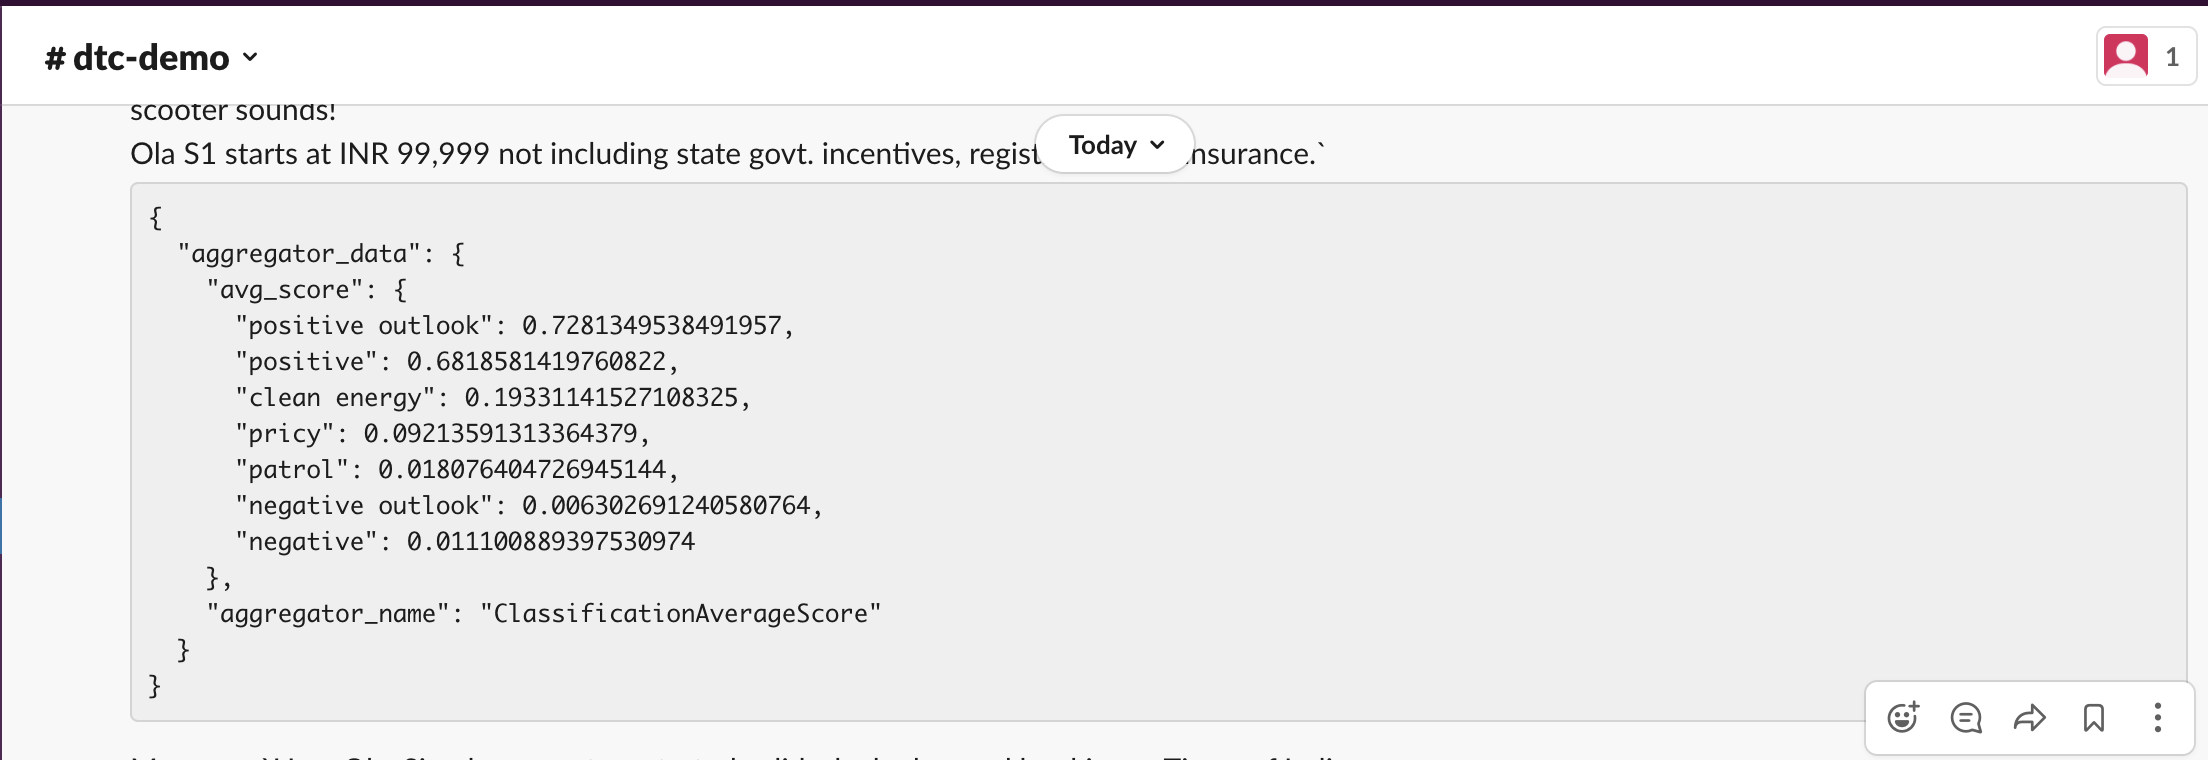Click the "positive outlook" score line
Image resolution: width=2208 pixels, height=760 pixels.
(514, 326)
